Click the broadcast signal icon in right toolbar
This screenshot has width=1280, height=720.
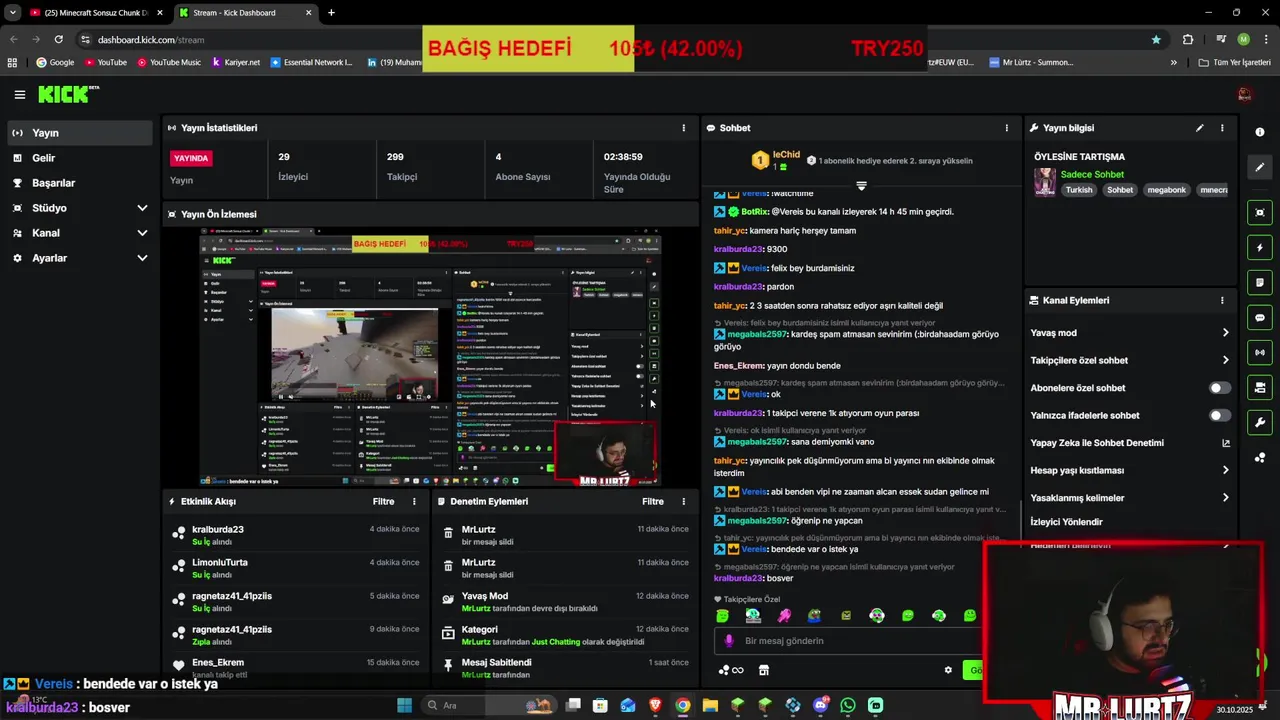[x=1260, y=352]
